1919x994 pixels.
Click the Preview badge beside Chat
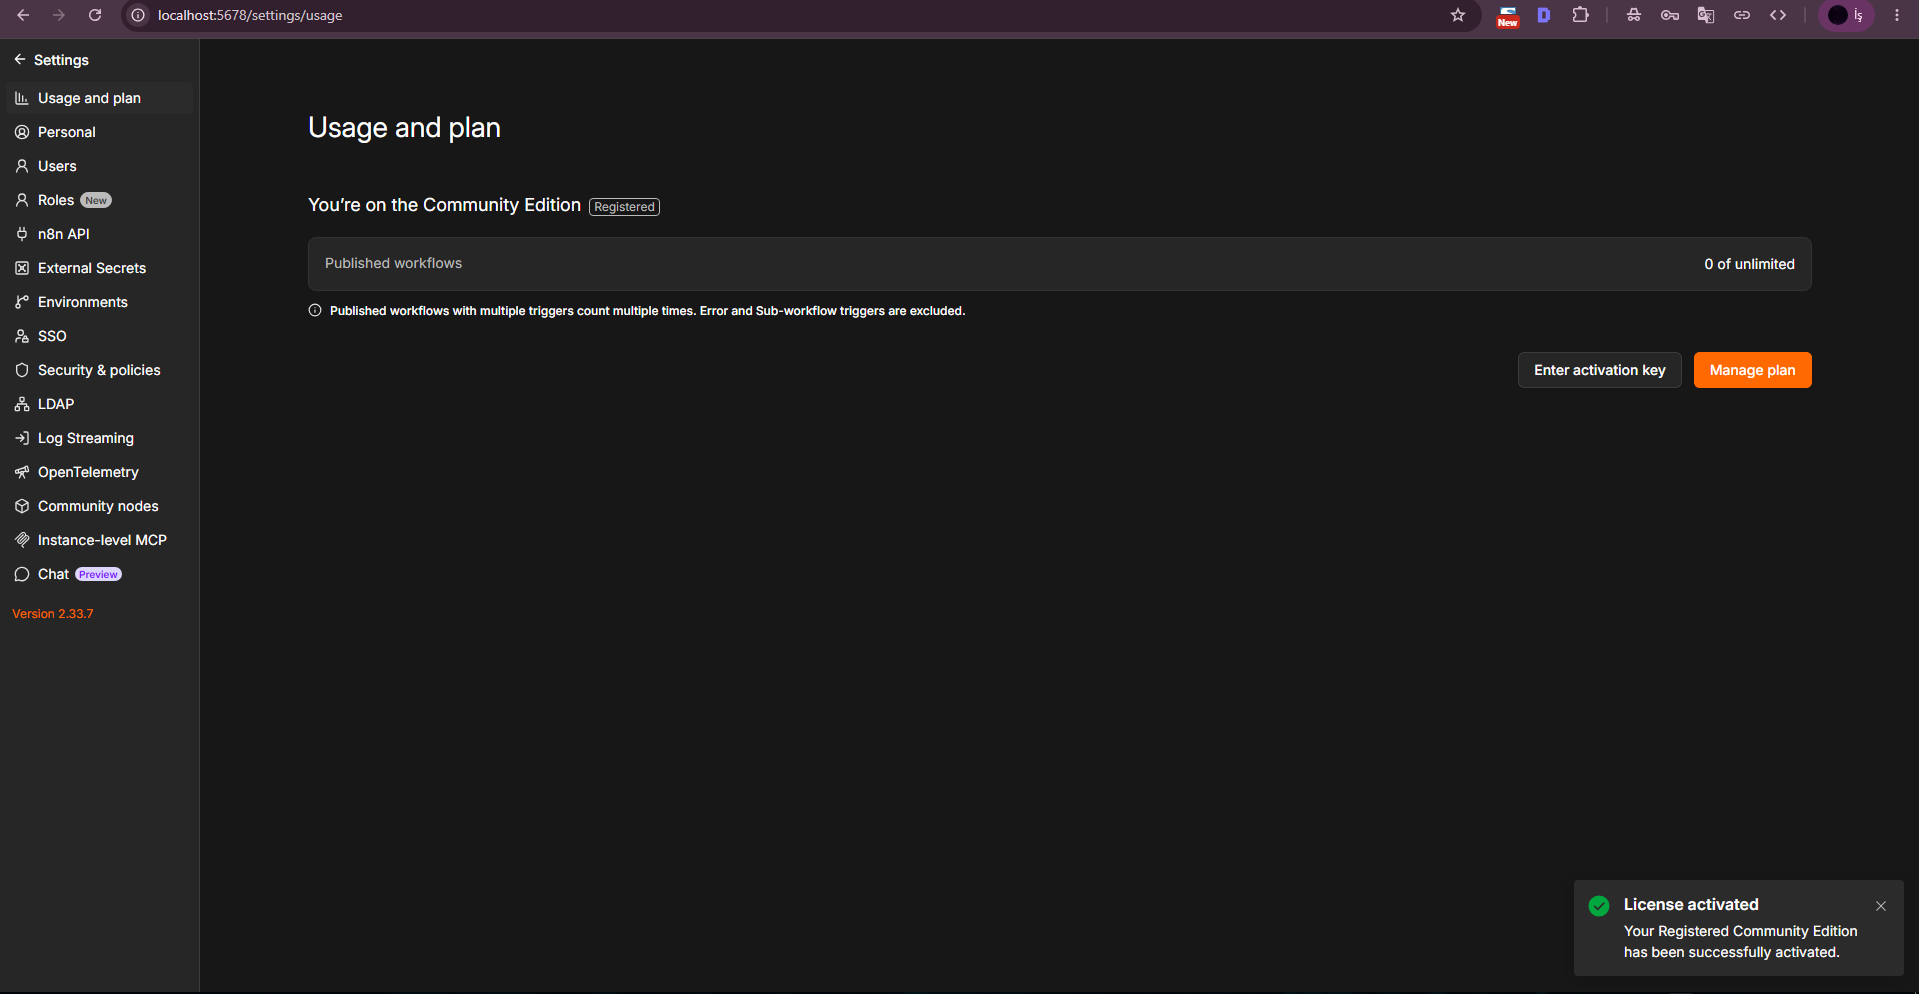pyautogui.click(x=98, y=574)
